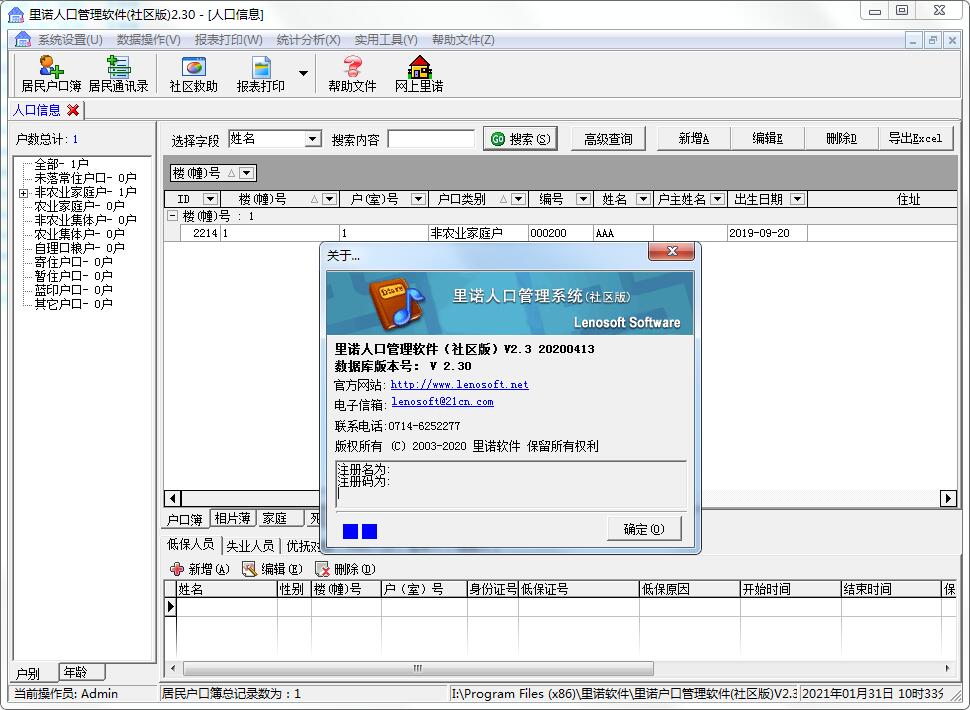
Task: Open the http://www.lenosoft.net link
Action: pos(460,385)
